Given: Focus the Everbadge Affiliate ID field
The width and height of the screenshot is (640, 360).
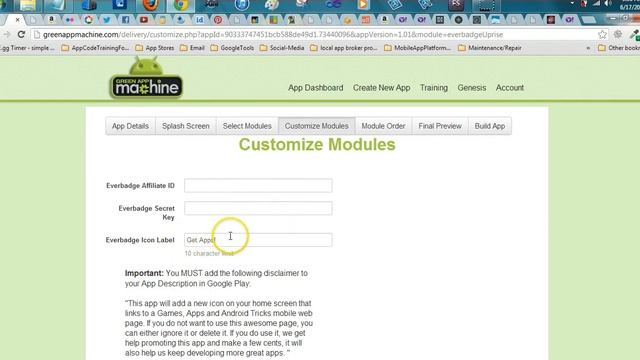Looking at the screenshot, I should click(258, 186).
